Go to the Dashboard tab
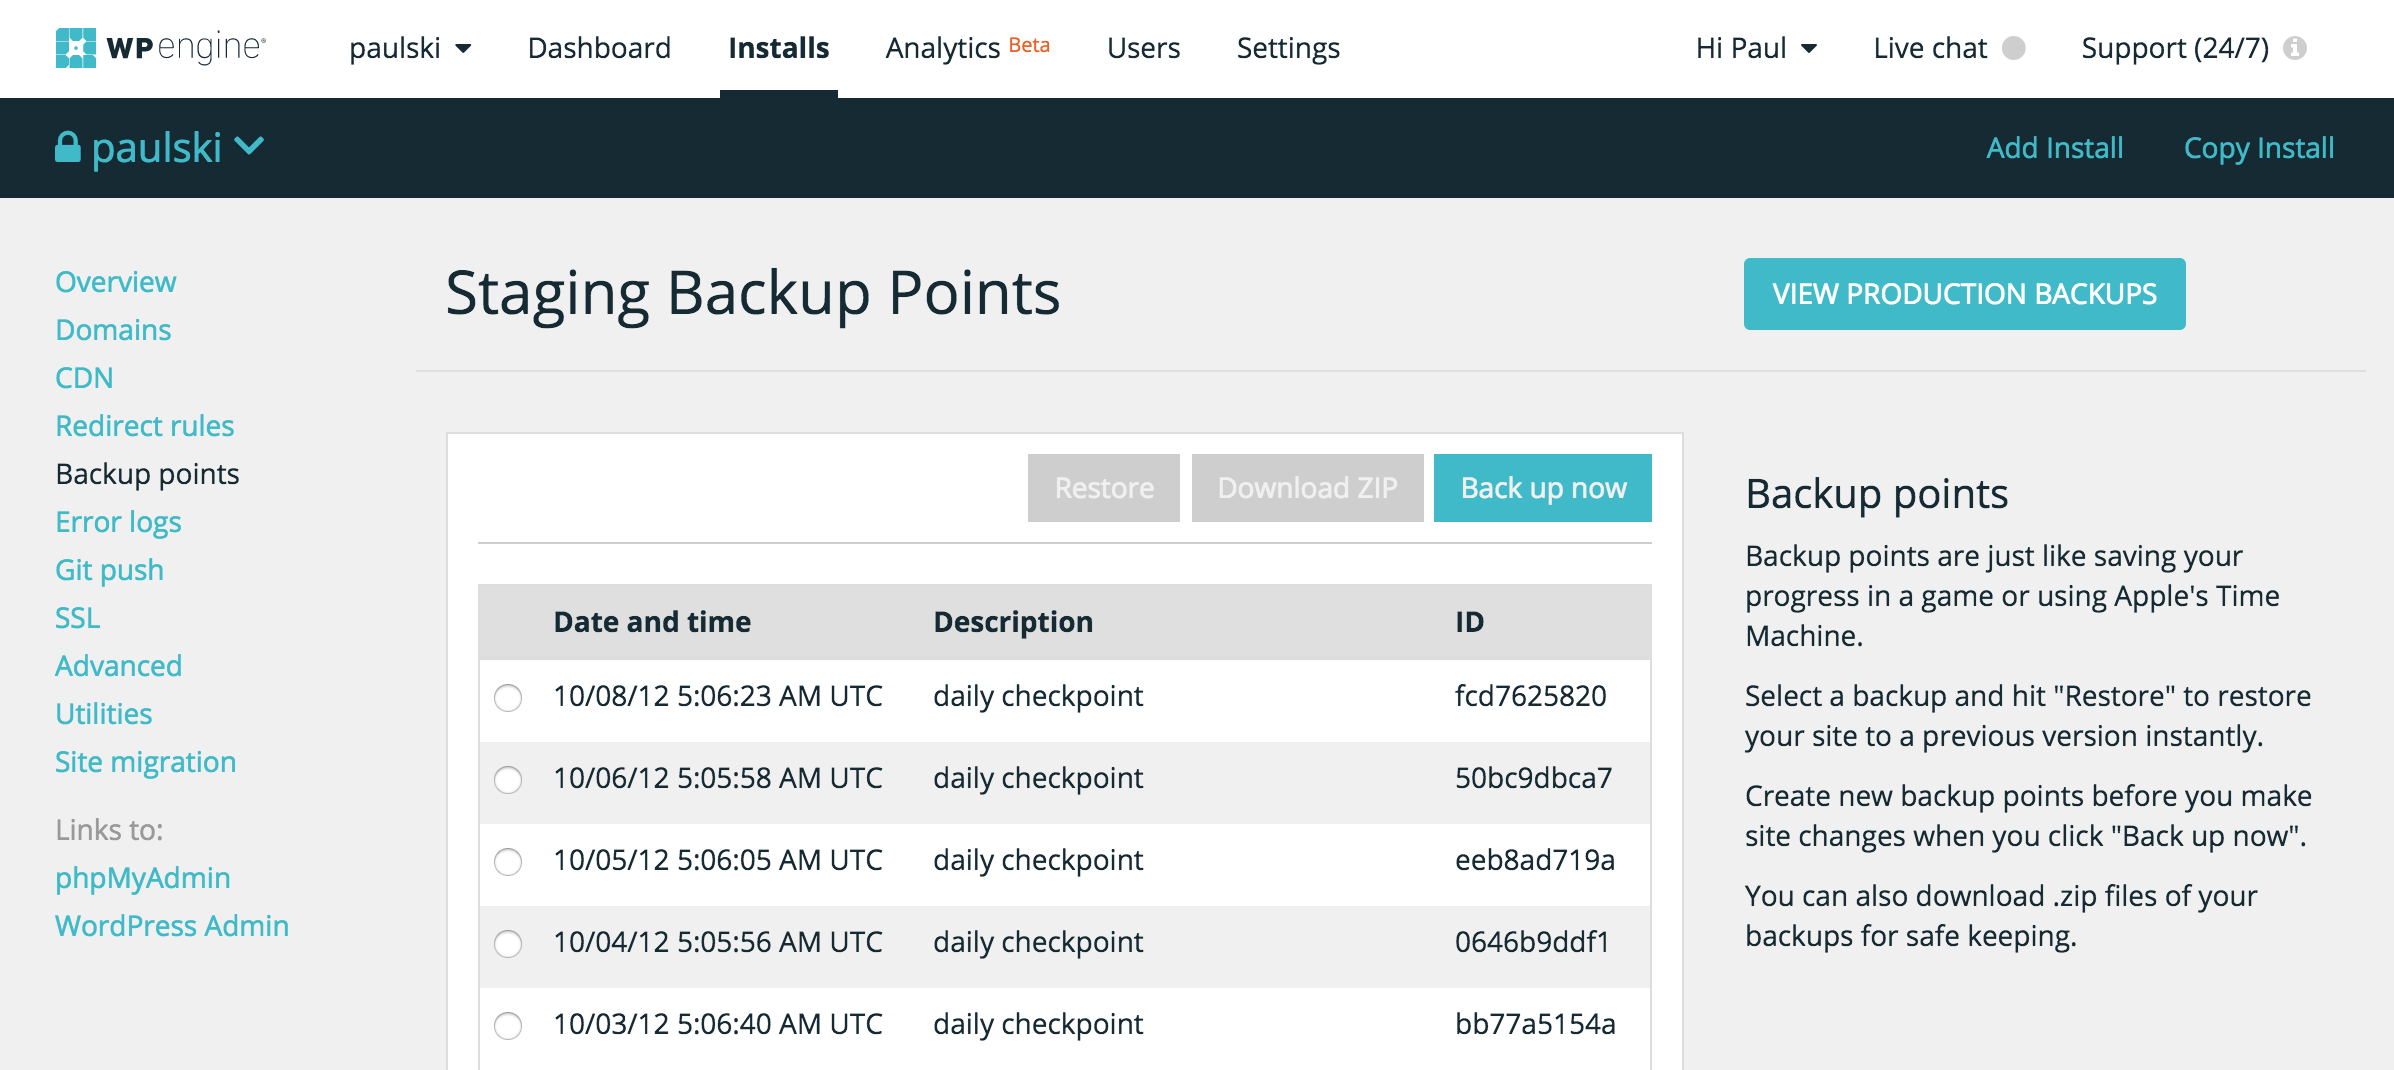 pyautogui.click(x=599, y=48)
